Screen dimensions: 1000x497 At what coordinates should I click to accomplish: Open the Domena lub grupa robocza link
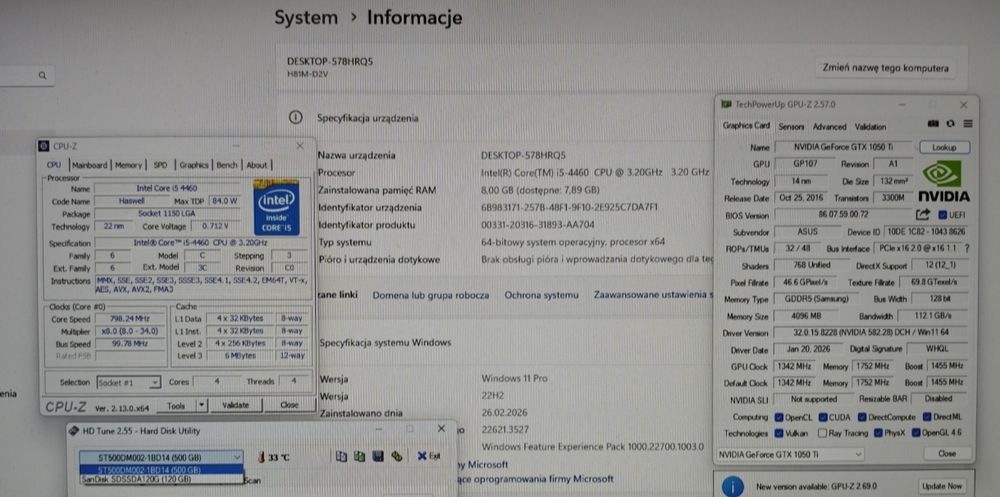430,295
